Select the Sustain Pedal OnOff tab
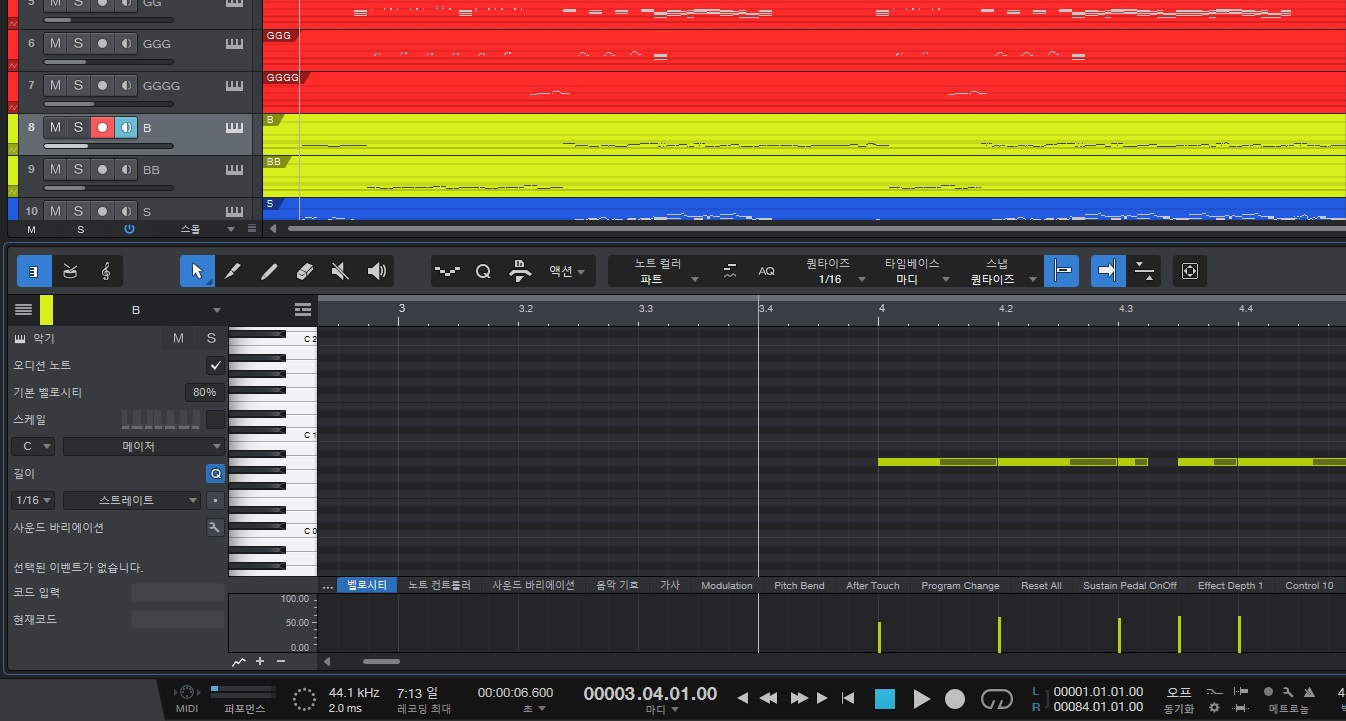The width and height of the screenshot is (1346, 721). tap(1130, 585)
